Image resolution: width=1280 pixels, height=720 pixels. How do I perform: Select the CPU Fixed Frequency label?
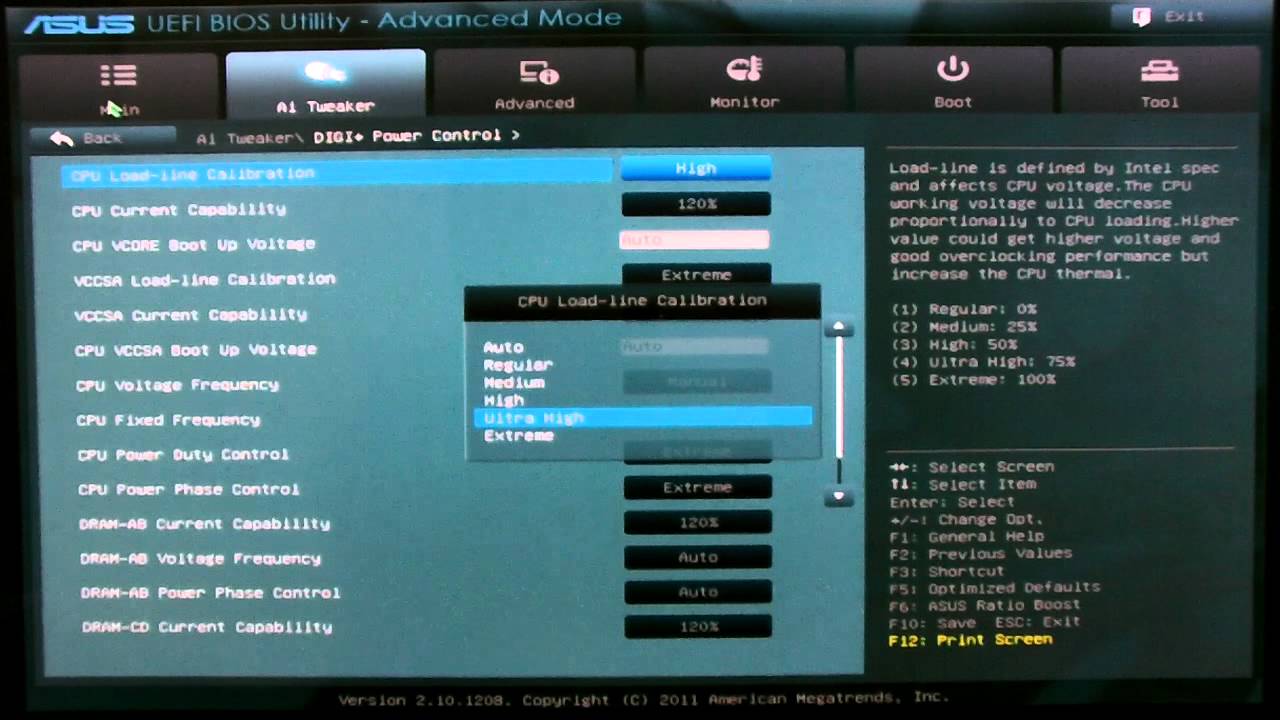pyautogui.click(x=168, y=419)
